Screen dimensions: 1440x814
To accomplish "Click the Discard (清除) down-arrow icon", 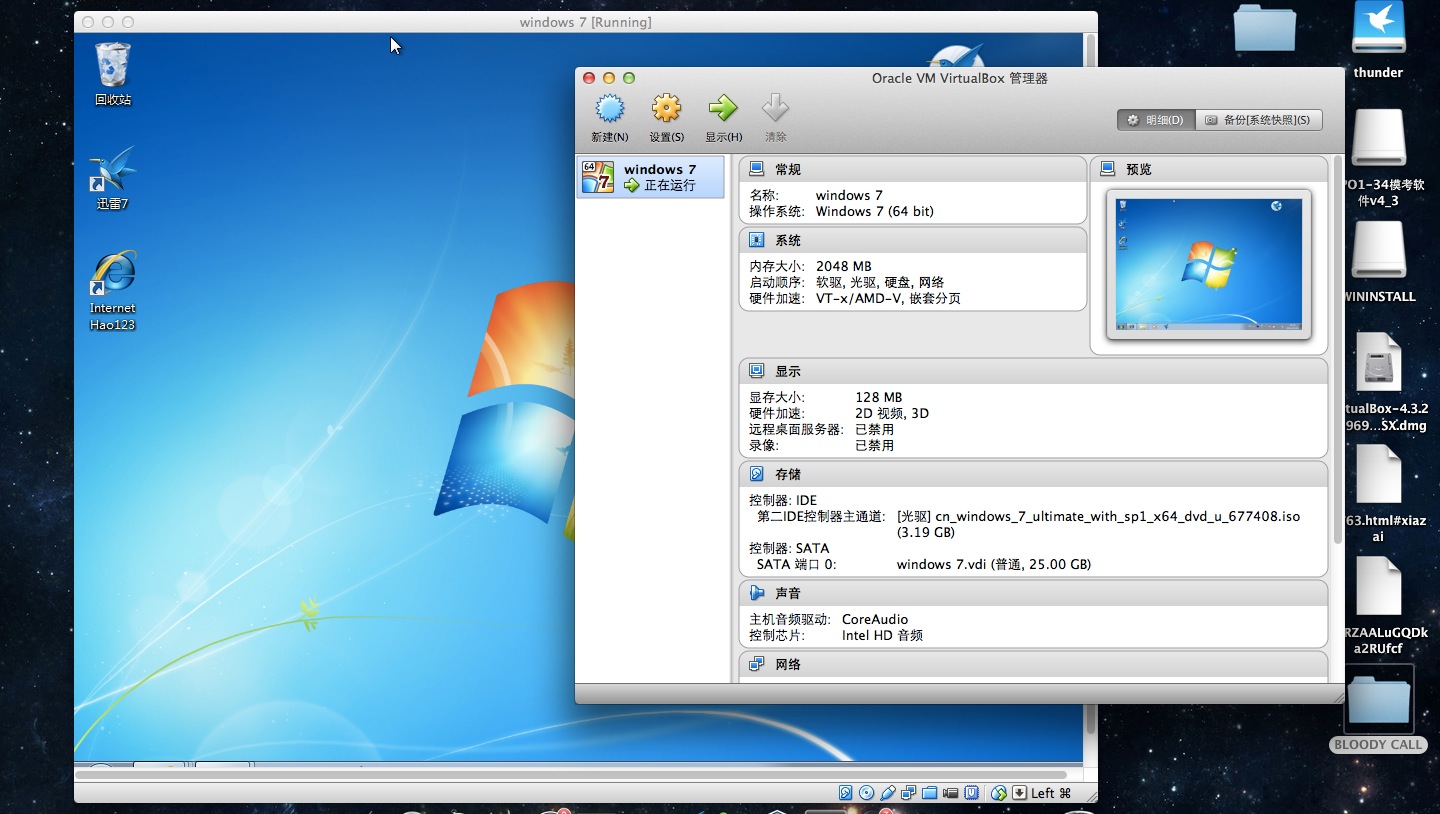I will pyautogui.click(x=776, y=109).
